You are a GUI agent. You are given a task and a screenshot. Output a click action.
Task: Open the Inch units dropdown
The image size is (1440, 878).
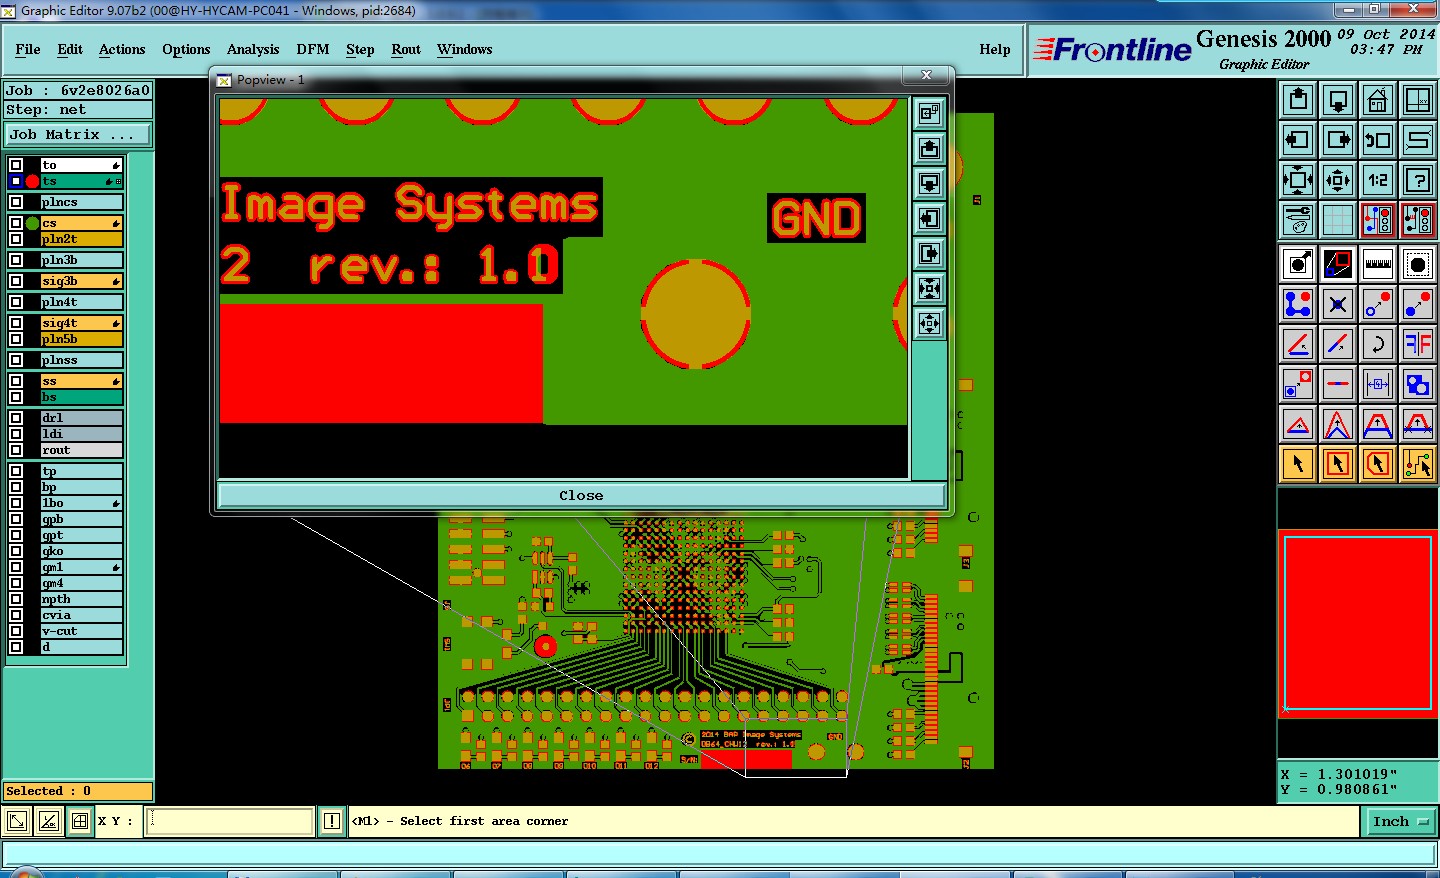tap(1400, 822)
